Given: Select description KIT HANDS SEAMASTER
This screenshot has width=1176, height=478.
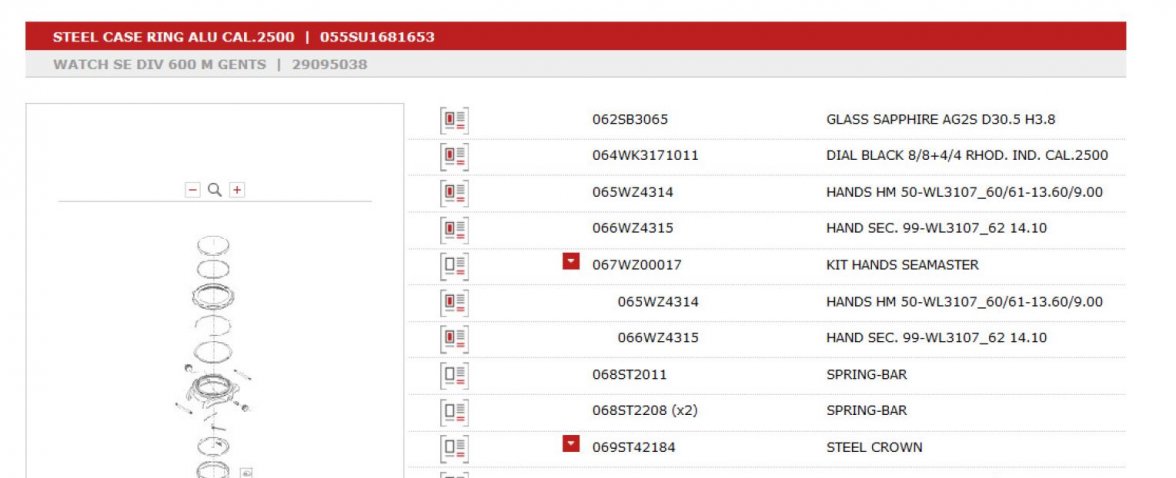Looking at the screenshot, I should point(902,265).
